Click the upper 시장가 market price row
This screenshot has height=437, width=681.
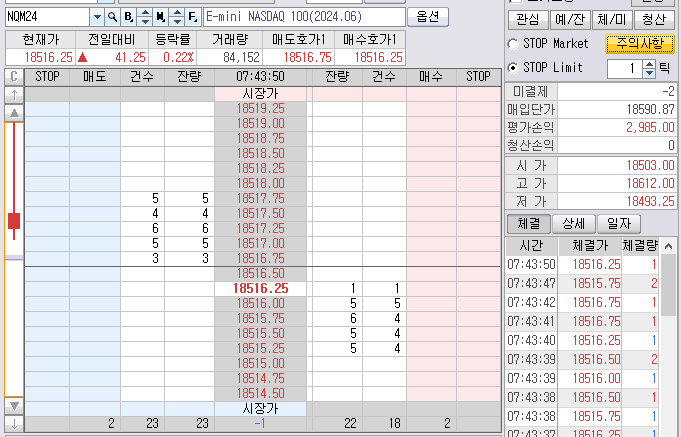point(260,94)
